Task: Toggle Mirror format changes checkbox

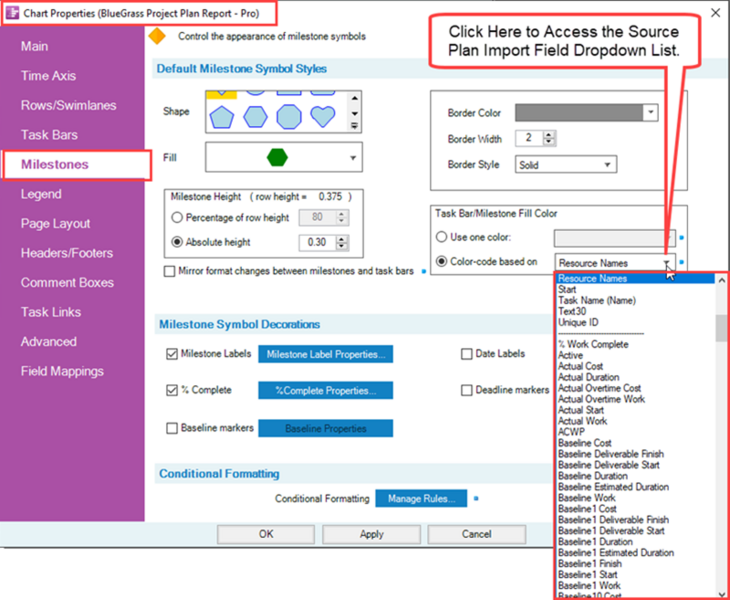Action: pyautogui.click(x=169, y=271)
